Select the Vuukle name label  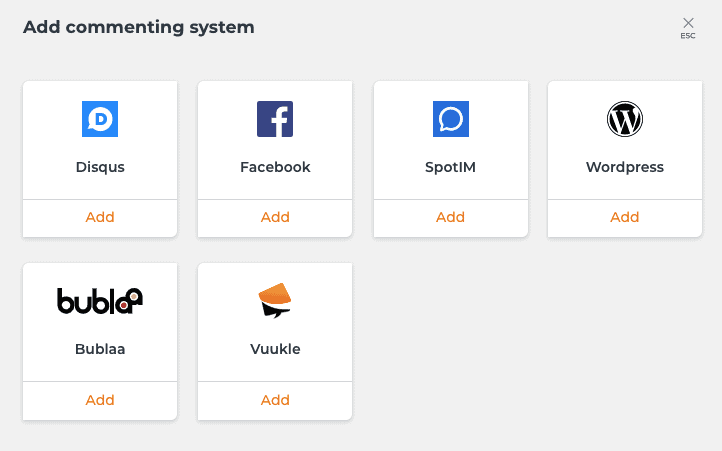(275, 349)
